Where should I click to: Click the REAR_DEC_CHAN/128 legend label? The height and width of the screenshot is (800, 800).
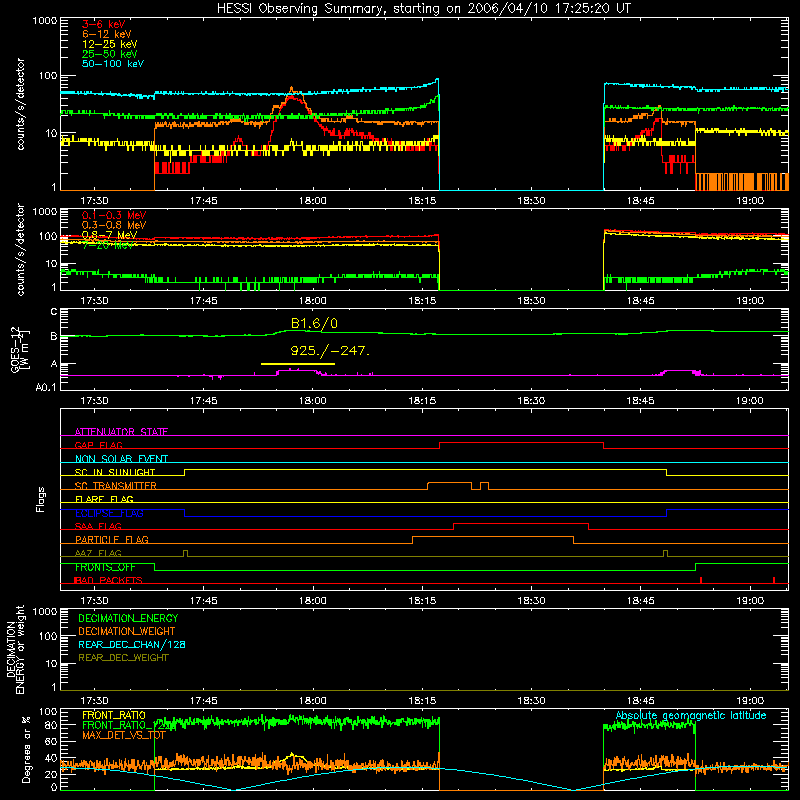132,644
